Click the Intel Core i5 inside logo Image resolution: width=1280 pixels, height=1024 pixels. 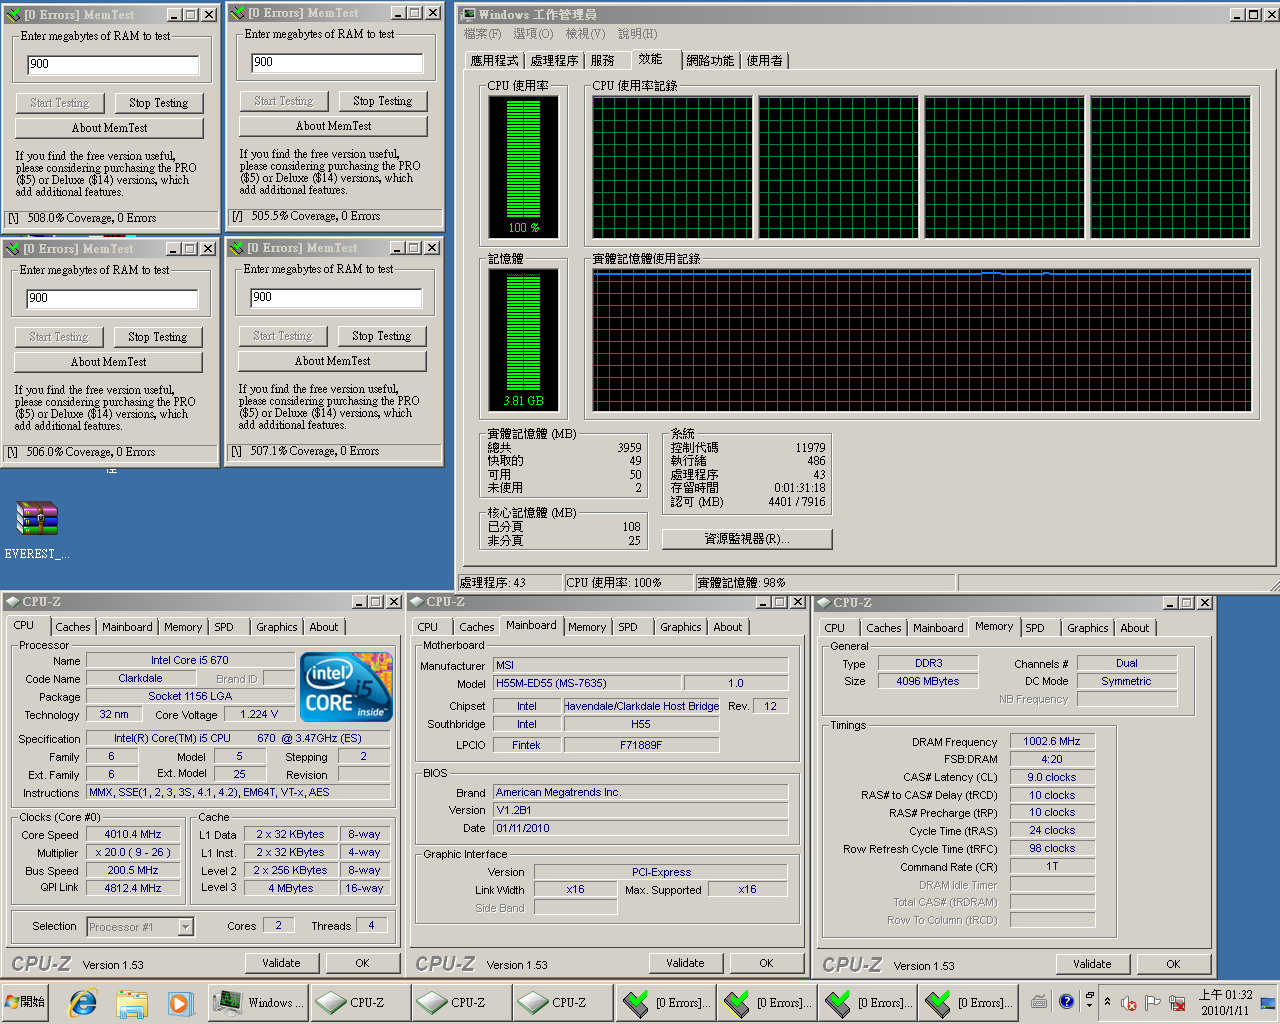point(348,687)
